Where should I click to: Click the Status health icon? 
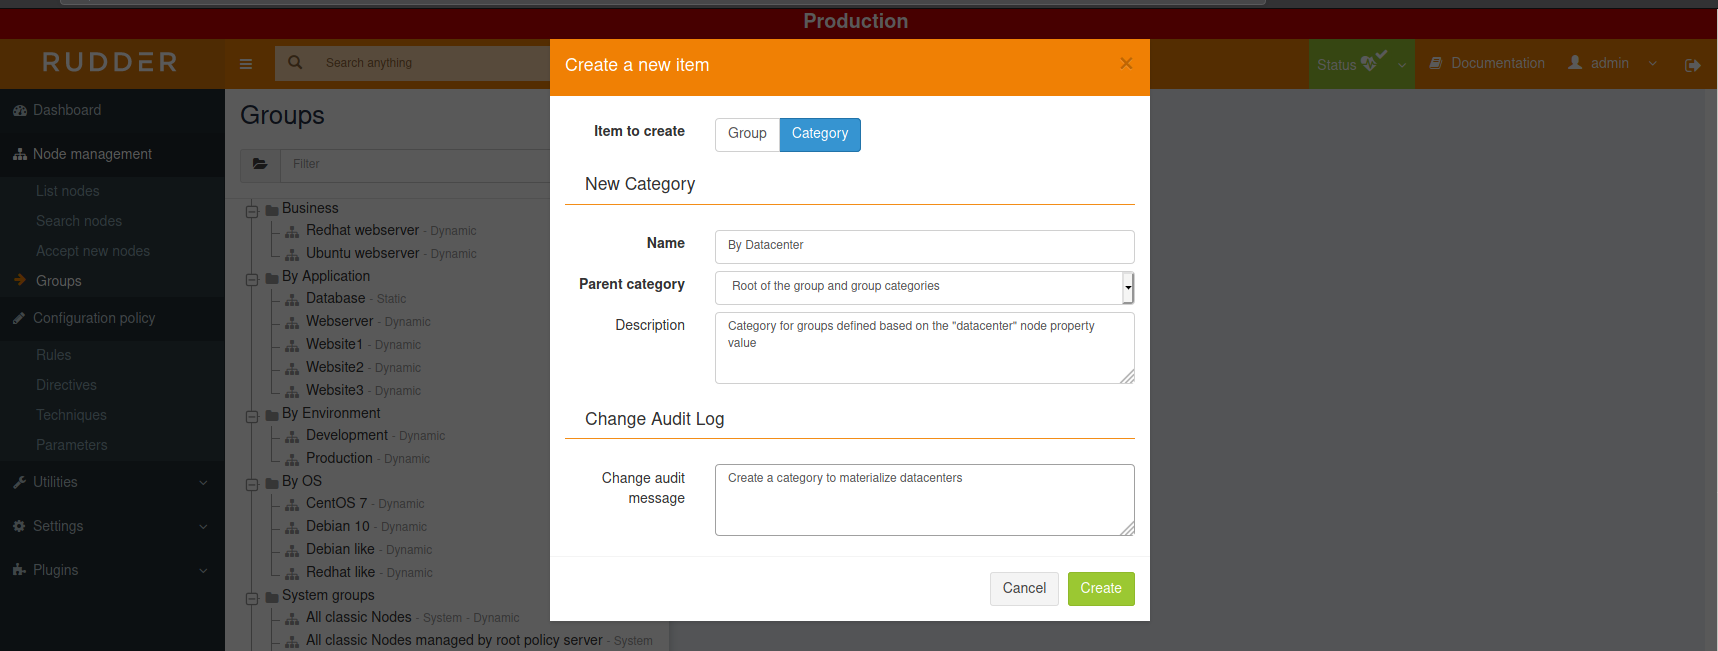point(1369,64)
